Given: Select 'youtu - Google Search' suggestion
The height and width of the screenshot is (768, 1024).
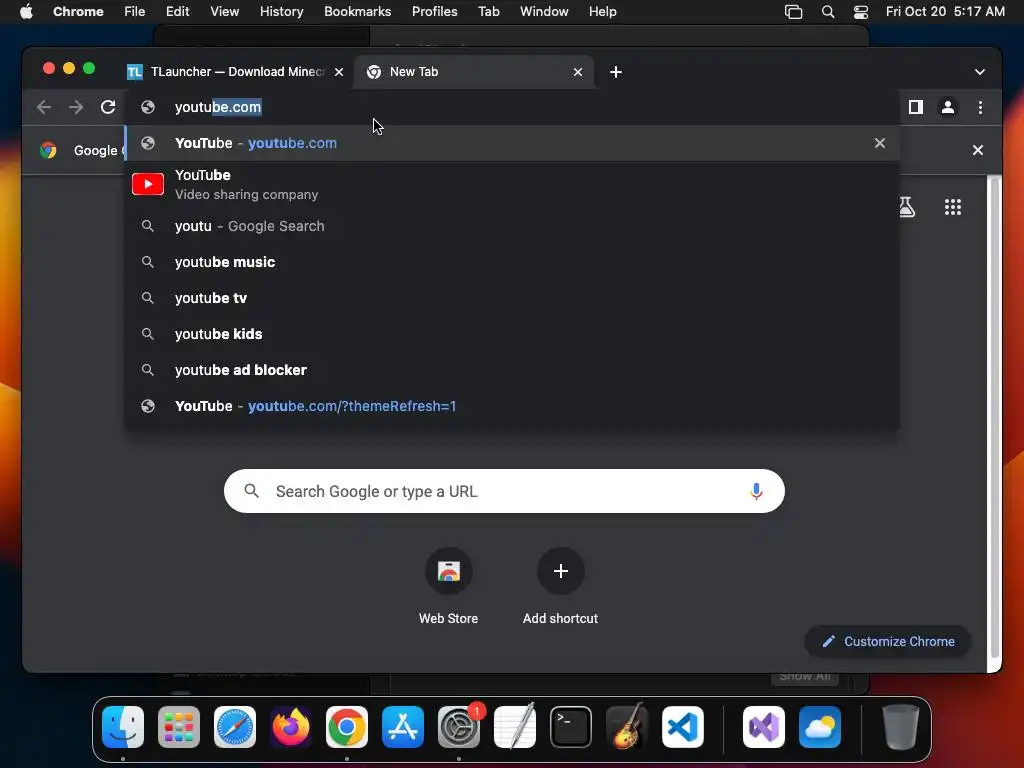Looking at the screenshot, I should coord(512,226).
